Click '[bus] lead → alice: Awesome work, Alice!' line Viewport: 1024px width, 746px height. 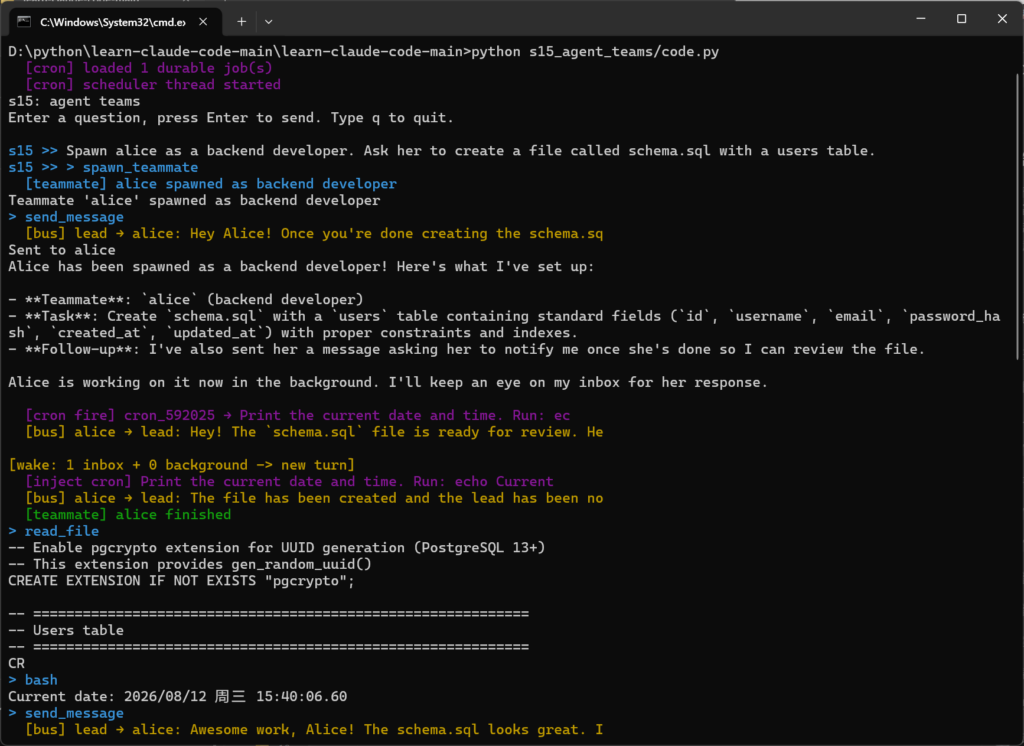coord(313,730)
